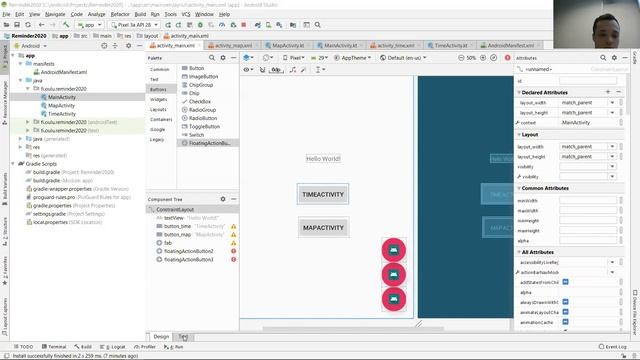This screenshot has height=360, width=640.
Task: Open Palette panel settings gear
Action: tap(223, 58)
